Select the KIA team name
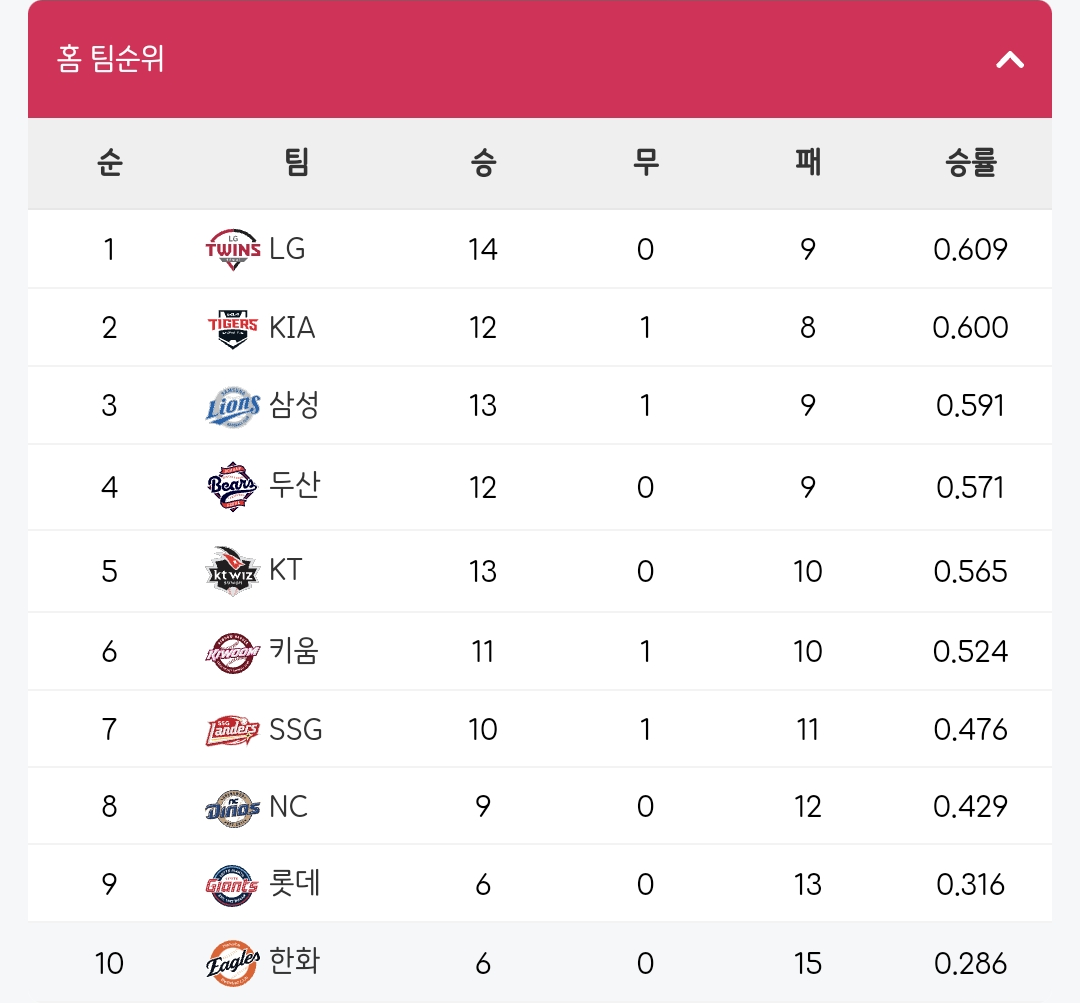The image size is (1080, 1003). tap(292, 327)
